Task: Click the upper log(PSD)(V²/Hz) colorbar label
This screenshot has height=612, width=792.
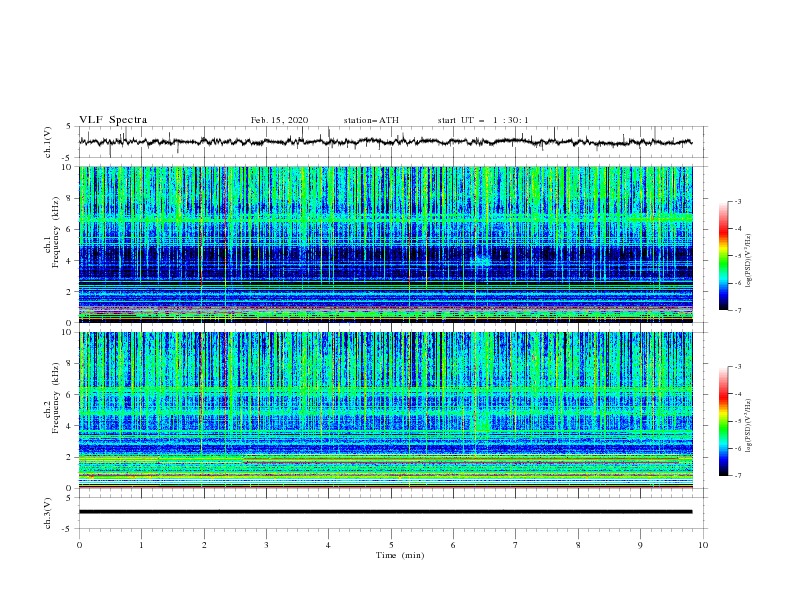Action: click(748, 261)
